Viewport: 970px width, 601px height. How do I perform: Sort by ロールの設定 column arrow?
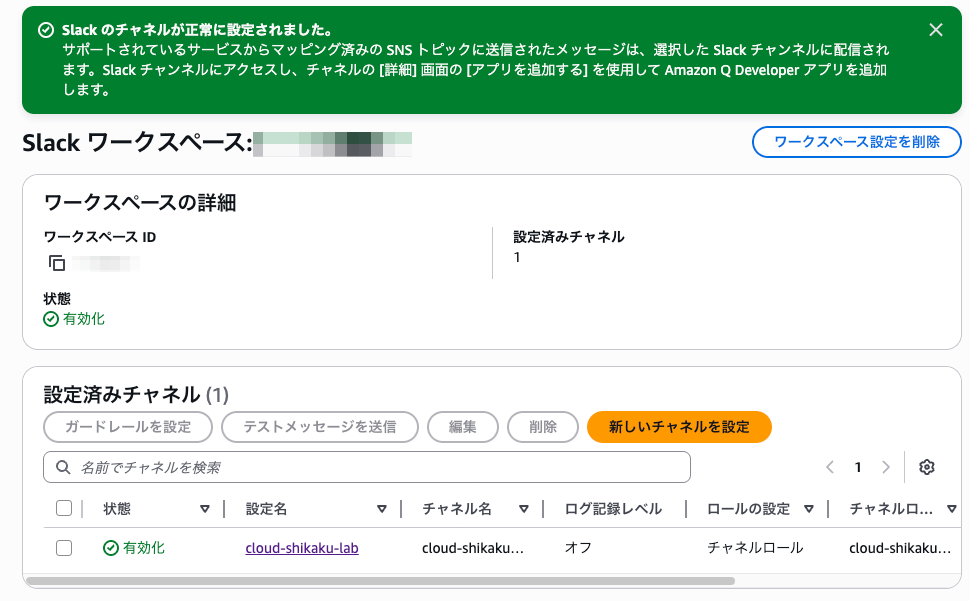pyautogui.click(x=809, y=509)
